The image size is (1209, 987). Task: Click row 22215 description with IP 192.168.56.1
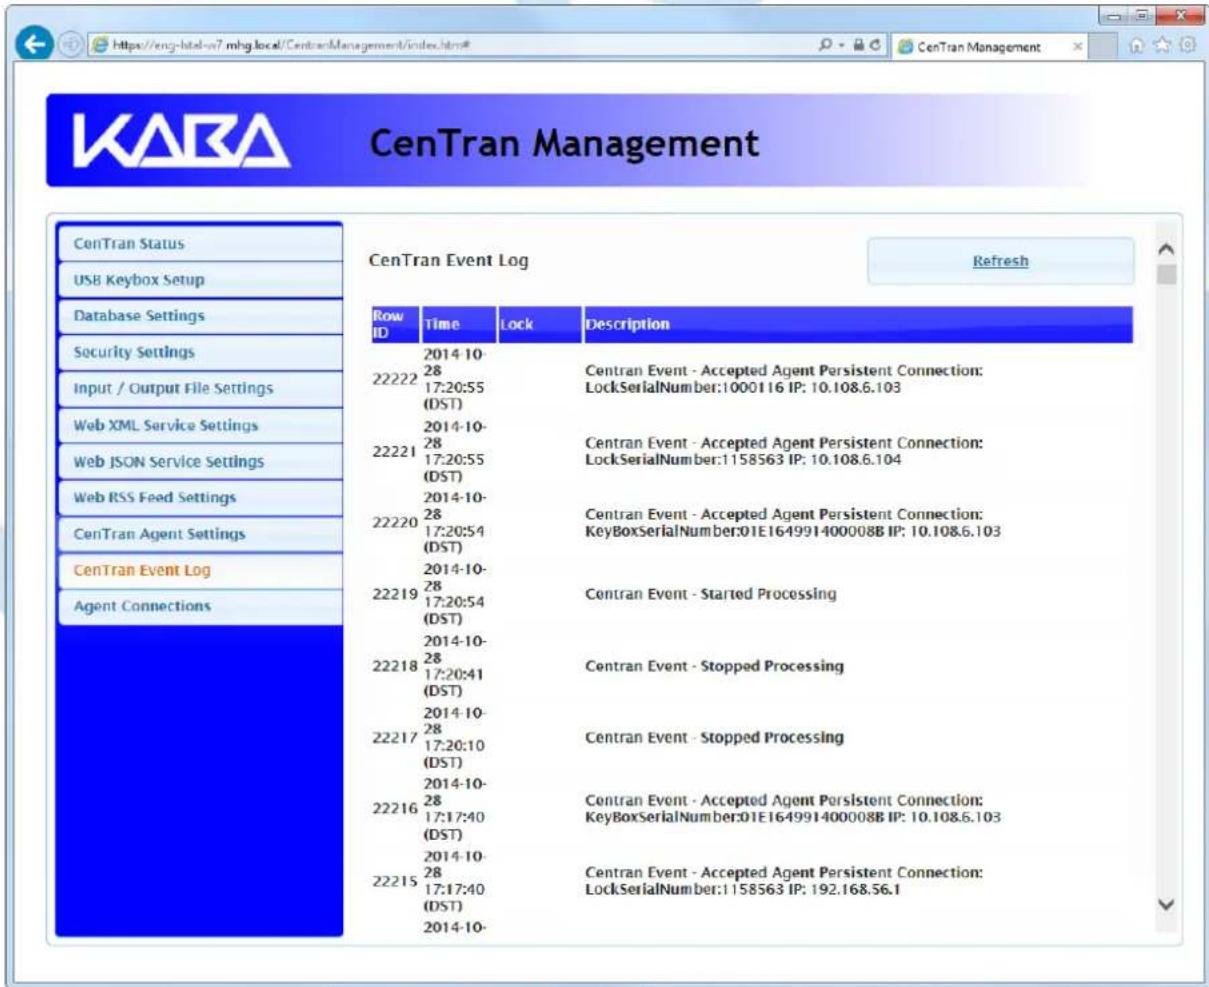[x=785, y=881]
